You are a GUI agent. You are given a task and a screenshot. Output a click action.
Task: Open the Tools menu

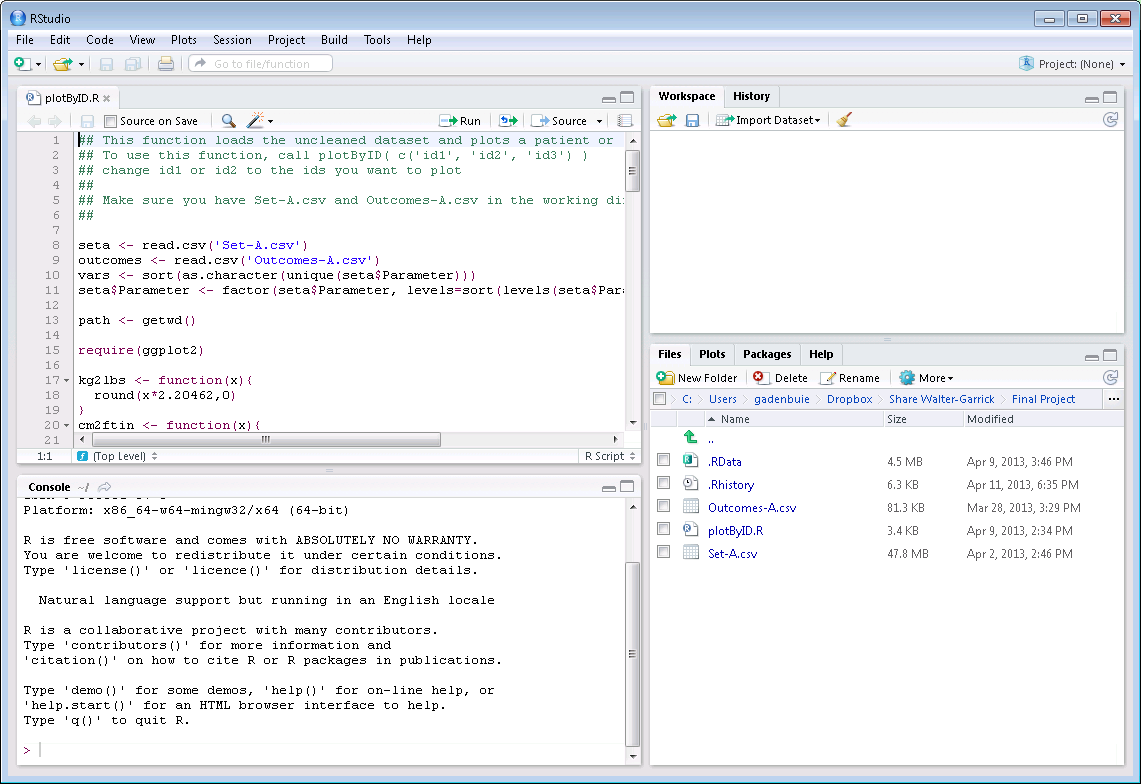coord(377,40)
